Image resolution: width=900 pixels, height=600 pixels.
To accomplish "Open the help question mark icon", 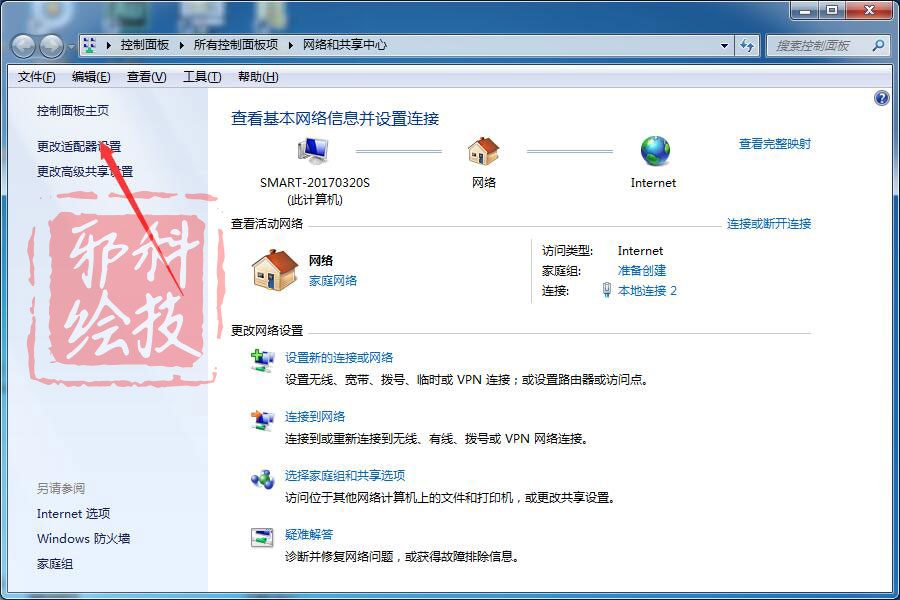I will coord(881,98).
